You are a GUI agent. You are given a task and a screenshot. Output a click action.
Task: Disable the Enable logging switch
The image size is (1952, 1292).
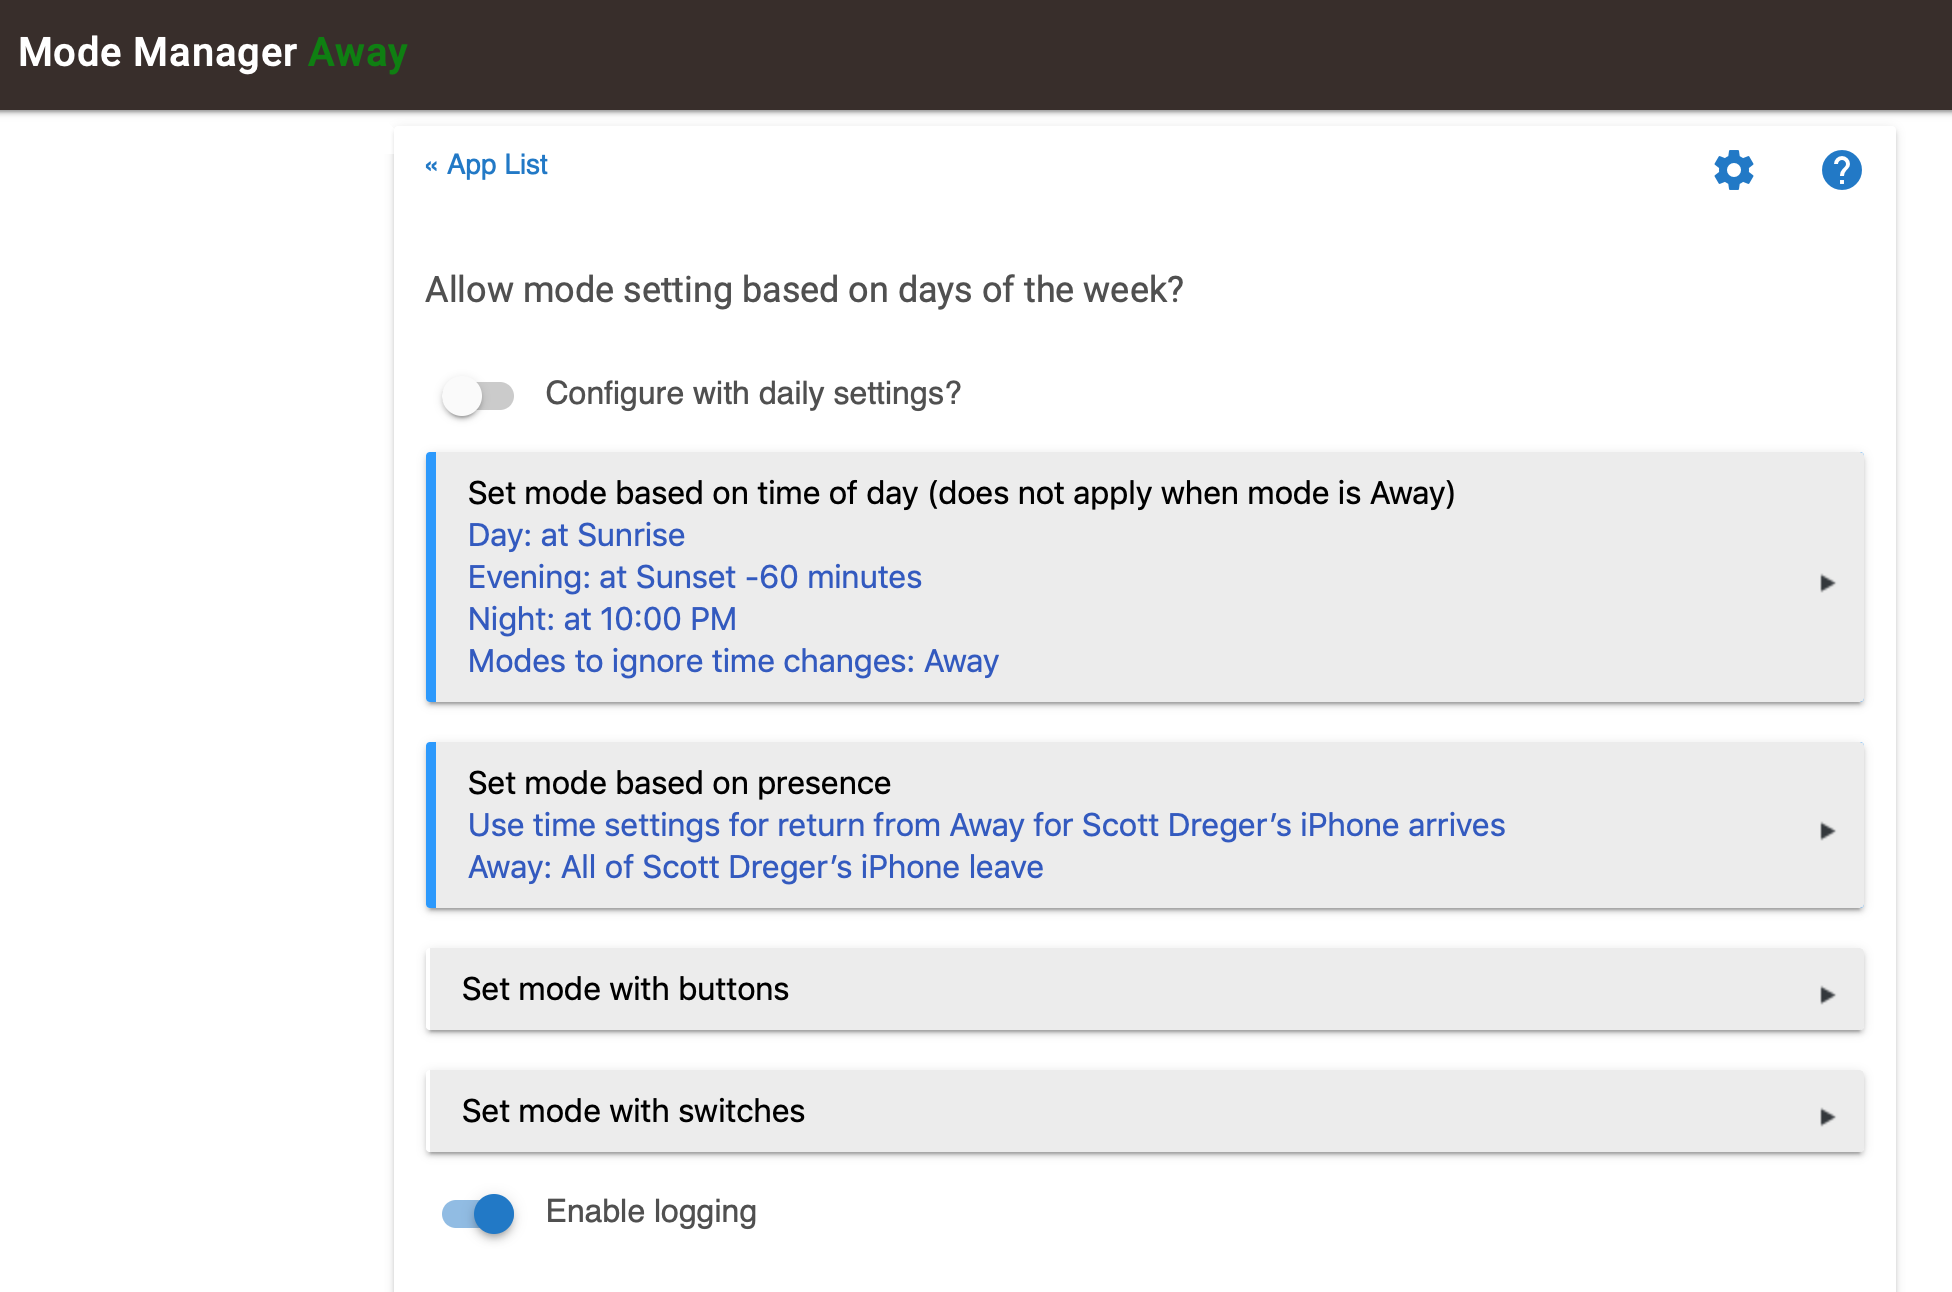pos(478,1213)
